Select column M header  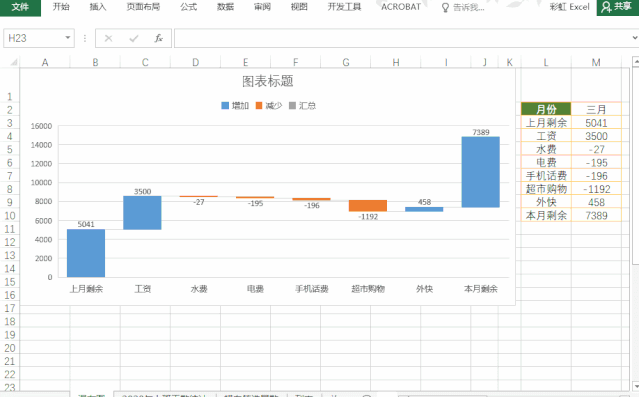click(x=596, y=62)
